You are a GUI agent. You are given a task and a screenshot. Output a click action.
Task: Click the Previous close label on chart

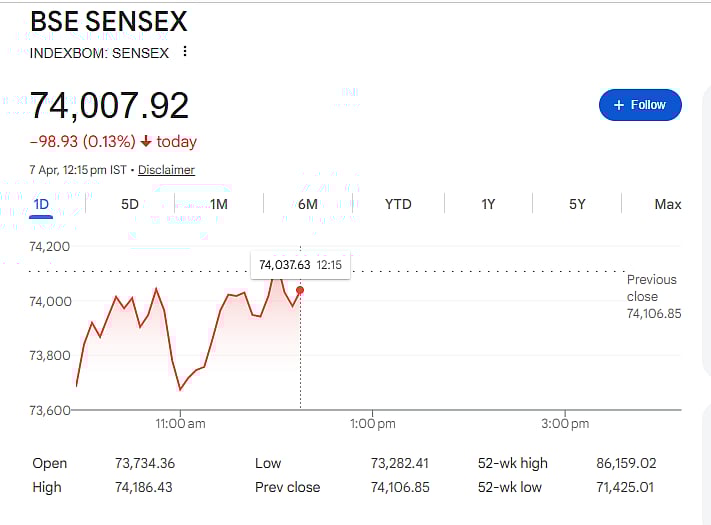(651, 288)
